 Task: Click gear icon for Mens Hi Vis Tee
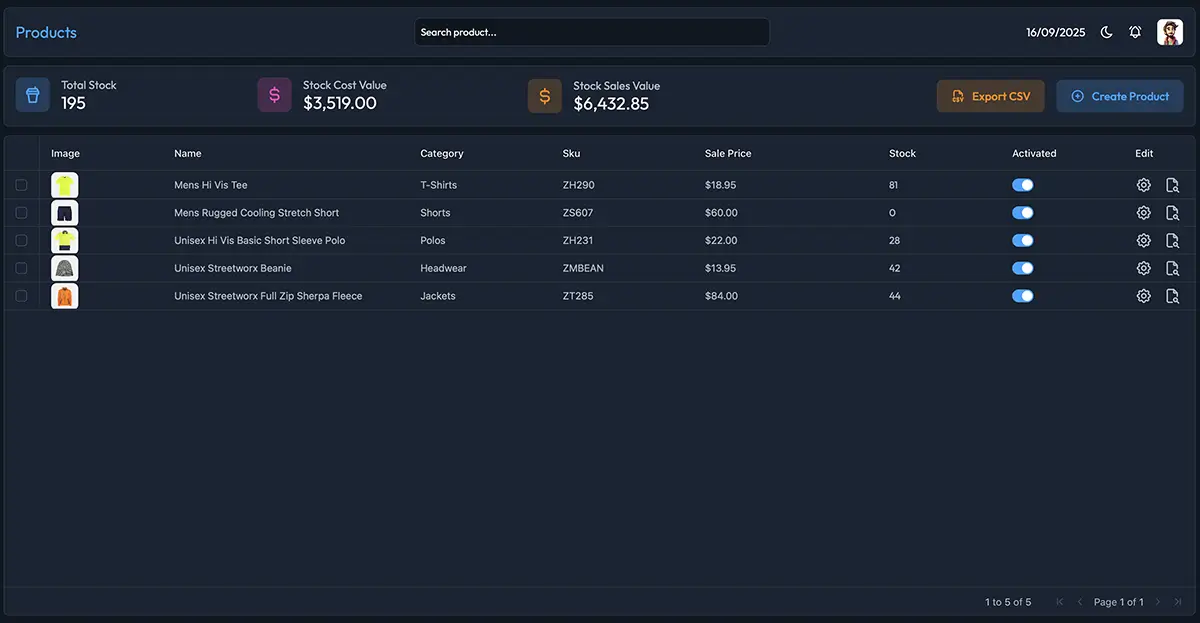point(1143,185)
